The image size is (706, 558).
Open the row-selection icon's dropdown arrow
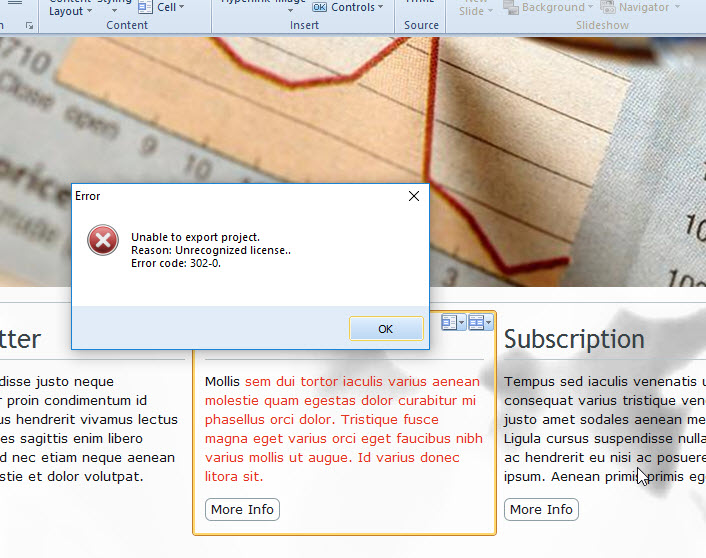489,322
